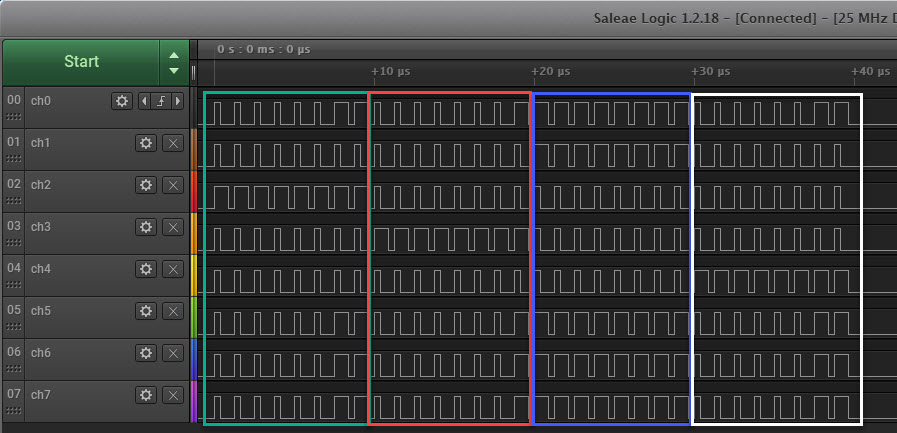Screen dimensions: 897x433
Task: Open ch1 channel settings gear
Action: [146, 143]
